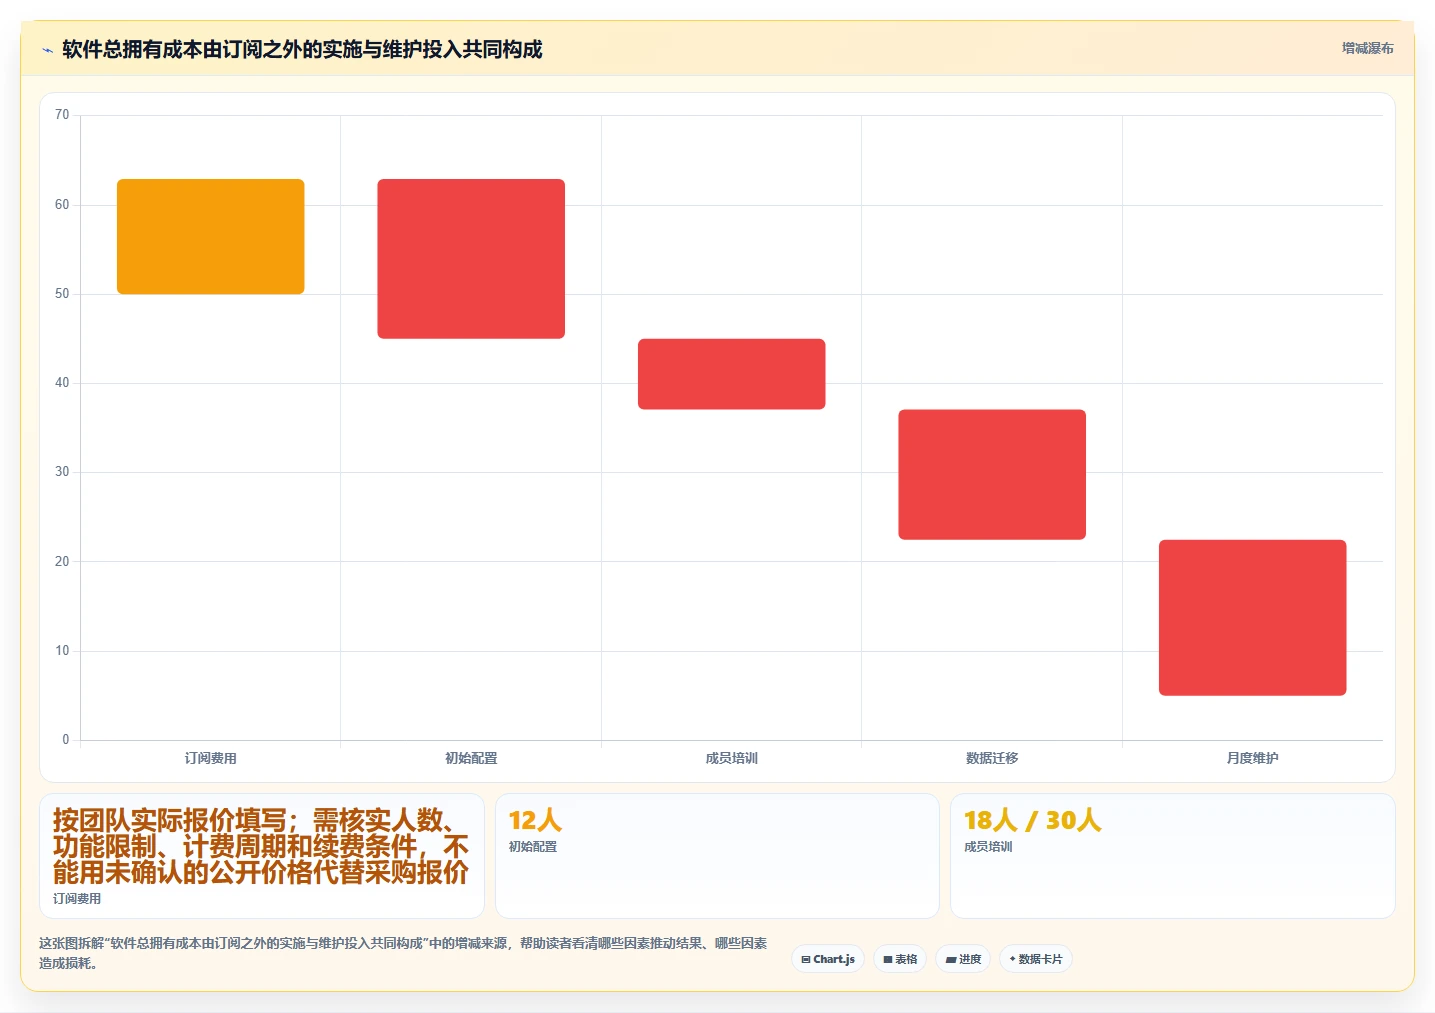Viewport: 1435px width, 1013px height.
Task: Click the 数据卡片 tag
Action: coord(1036,959)
